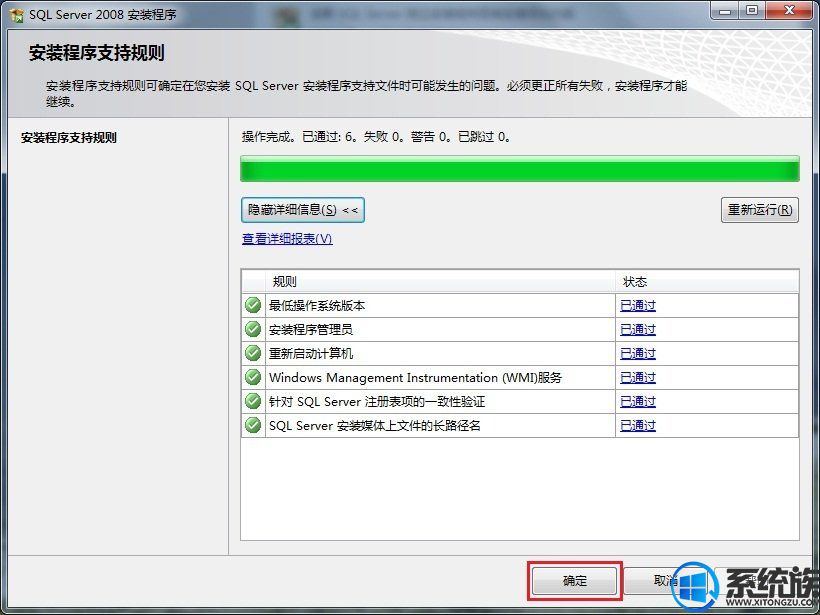Maximize the SQL Server 2008 setup window
The height and width of the screenshot is (615, 820).
pos(751,10)
